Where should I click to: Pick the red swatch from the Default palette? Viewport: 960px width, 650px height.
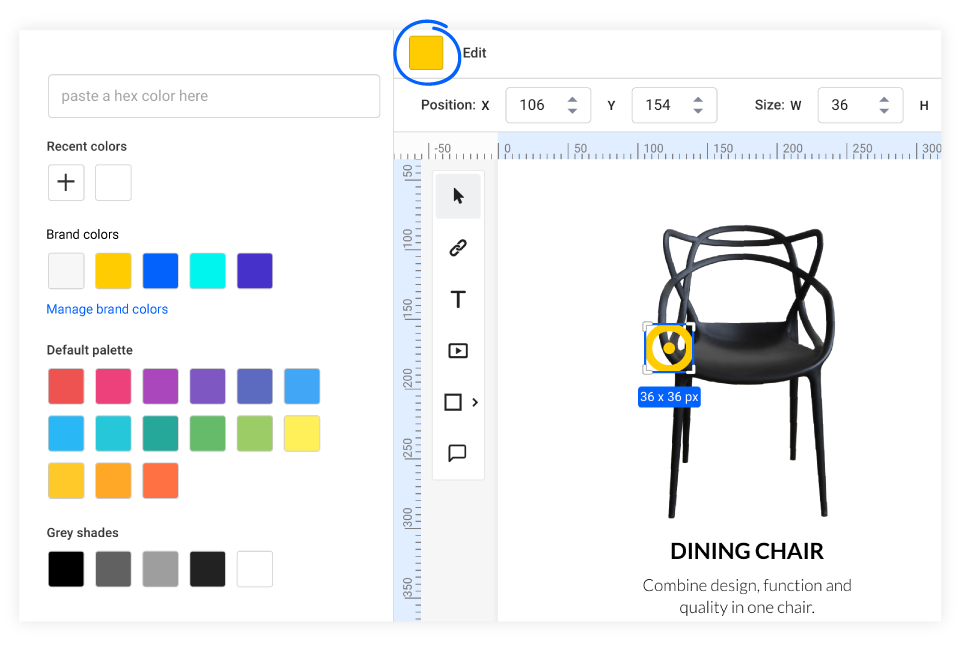(66, 386)
